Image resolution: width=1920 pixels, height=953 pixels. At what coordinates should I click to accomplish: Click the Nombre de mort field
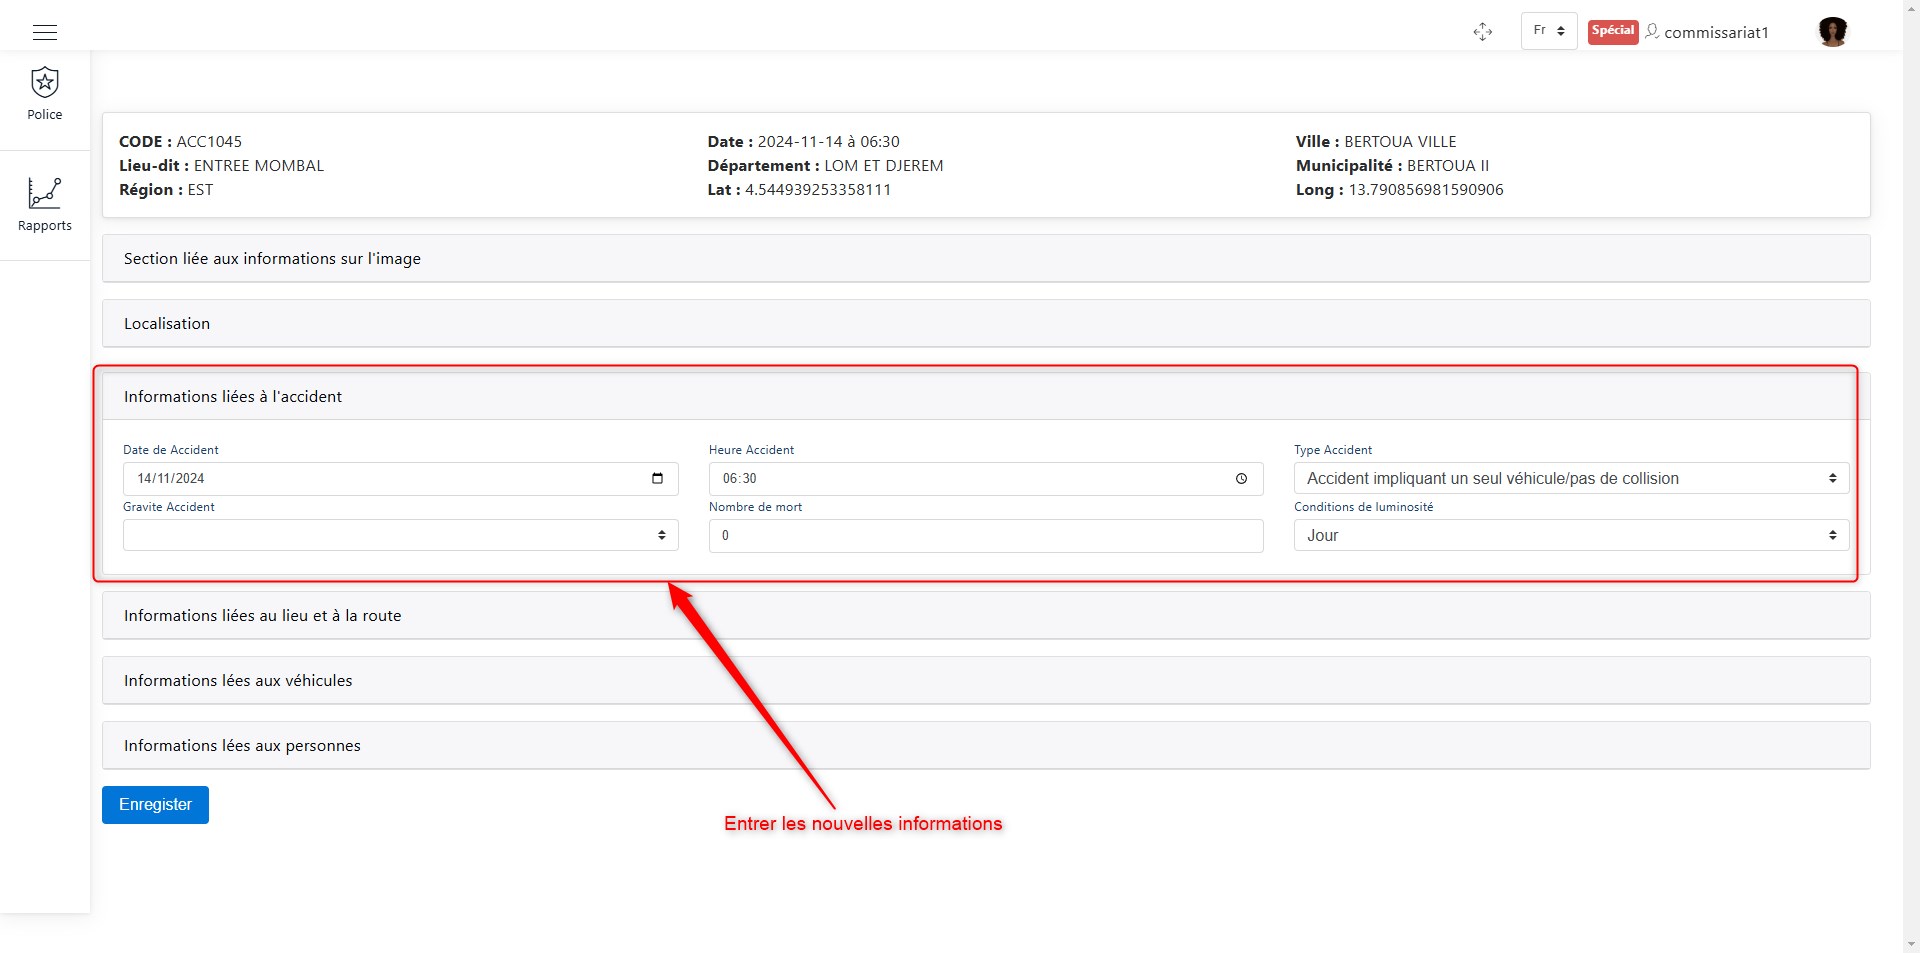[x=986, y=535]
